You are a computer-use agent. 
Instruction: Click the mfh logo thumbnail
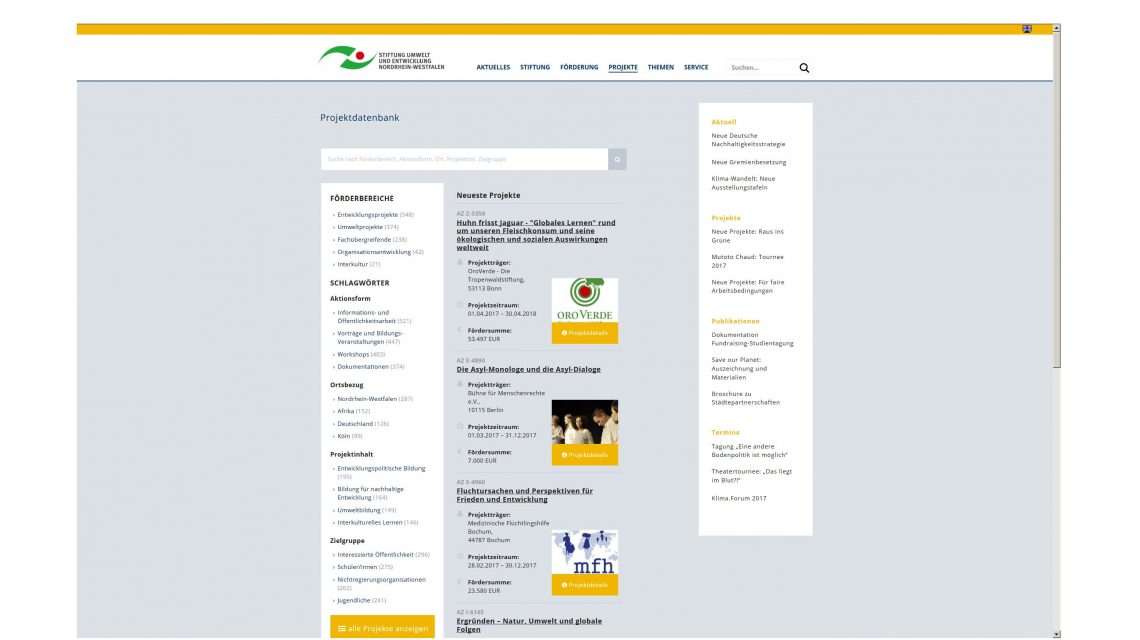(x=585, y=552)
